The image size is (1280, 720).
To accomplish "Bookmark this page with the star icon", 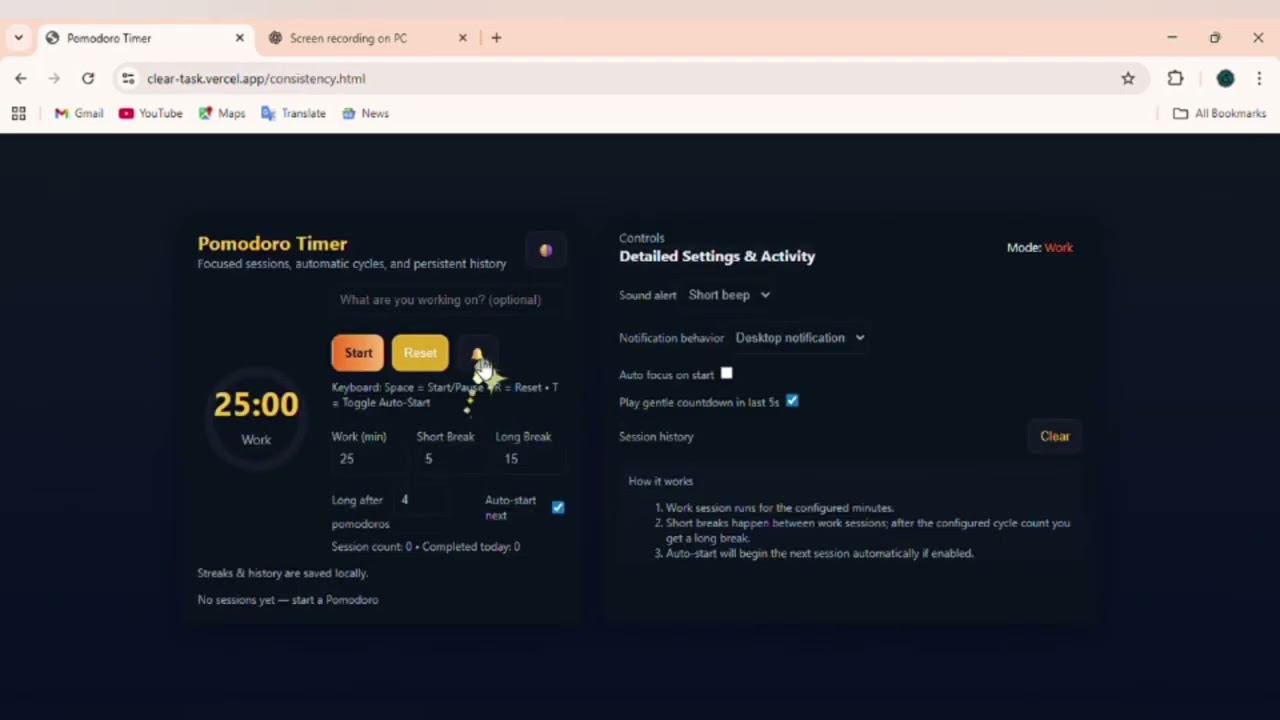I will [x=1128, y=78].
